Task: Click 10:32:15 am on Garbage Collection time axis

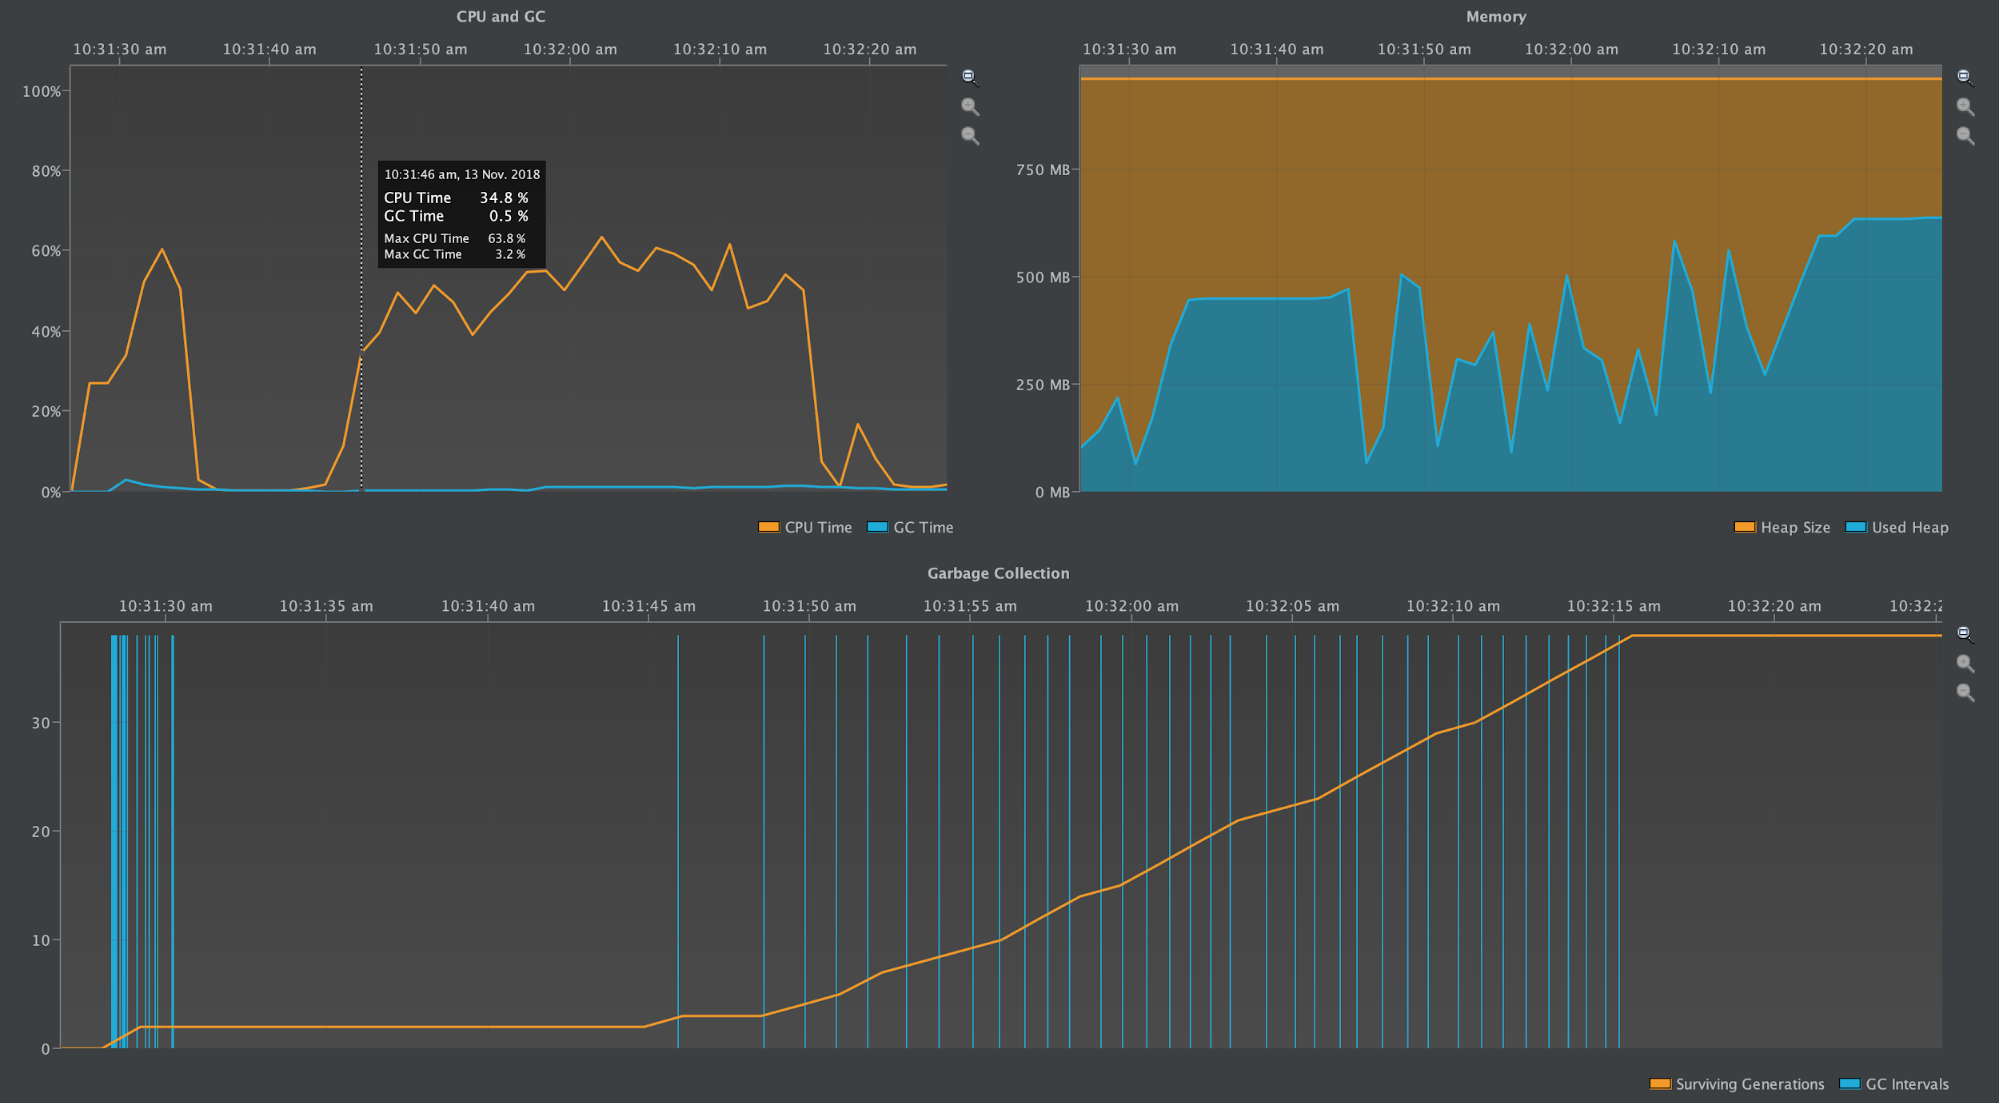Action: 1614,606
